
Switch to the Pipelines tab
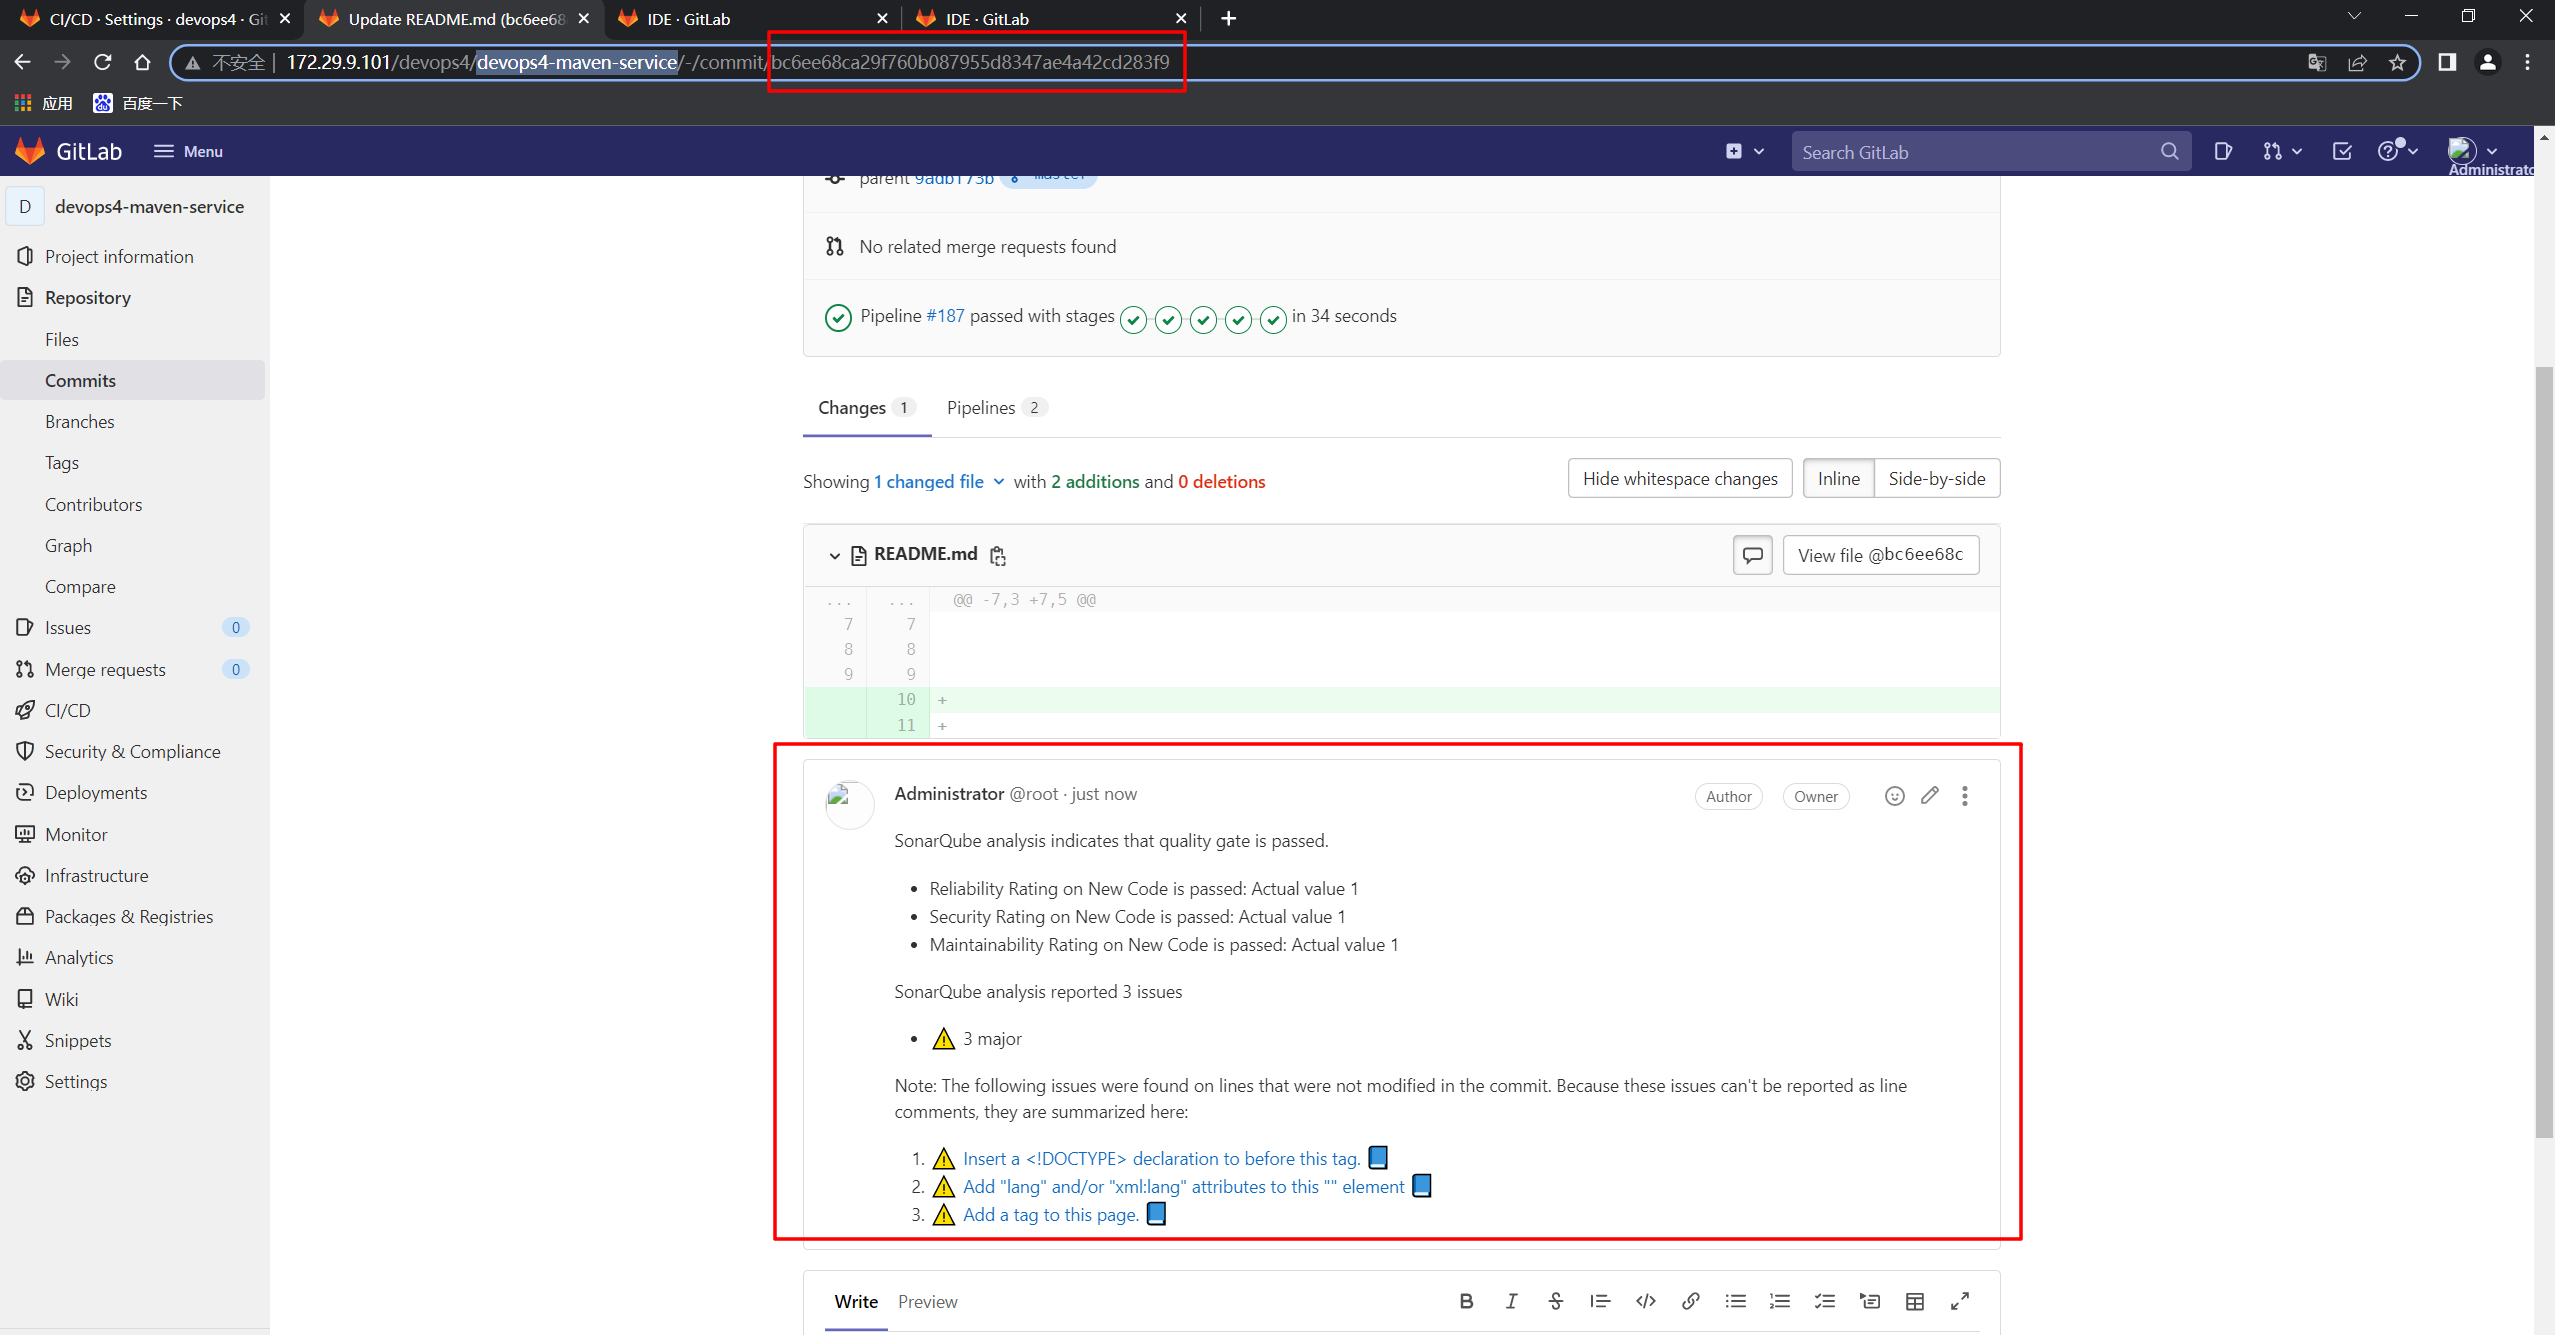point(996,407)
